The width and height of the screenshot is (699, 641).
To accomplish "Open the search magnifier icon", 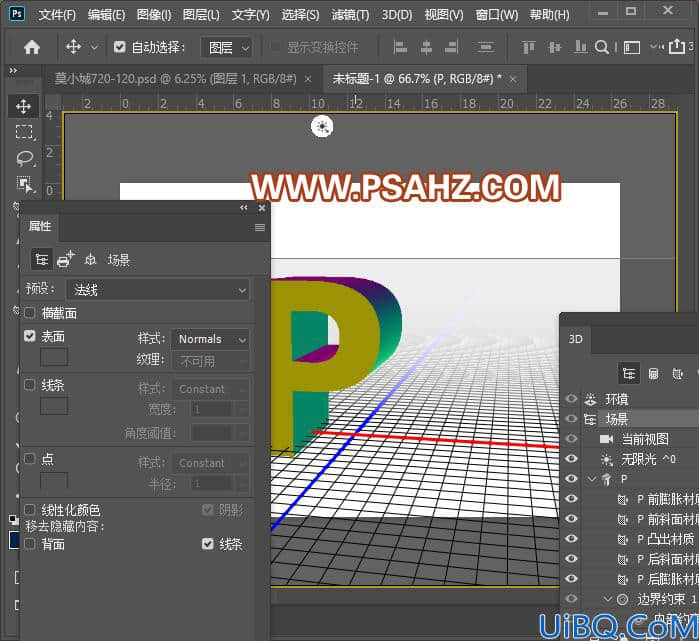I will [602, 47].
